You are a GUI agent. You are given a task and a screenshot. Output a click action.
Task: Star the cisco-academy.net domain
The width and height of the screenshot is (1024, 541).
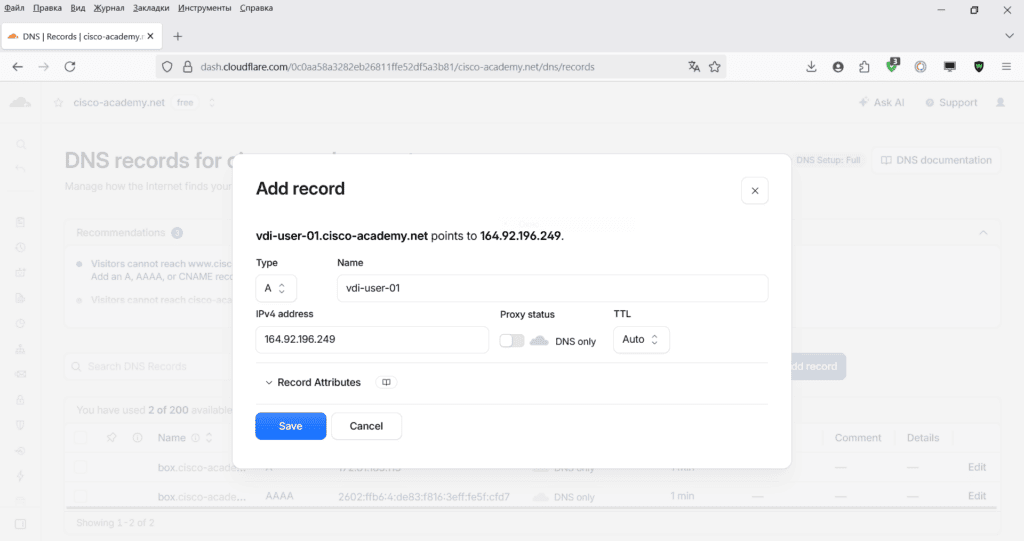click(58, 103)
